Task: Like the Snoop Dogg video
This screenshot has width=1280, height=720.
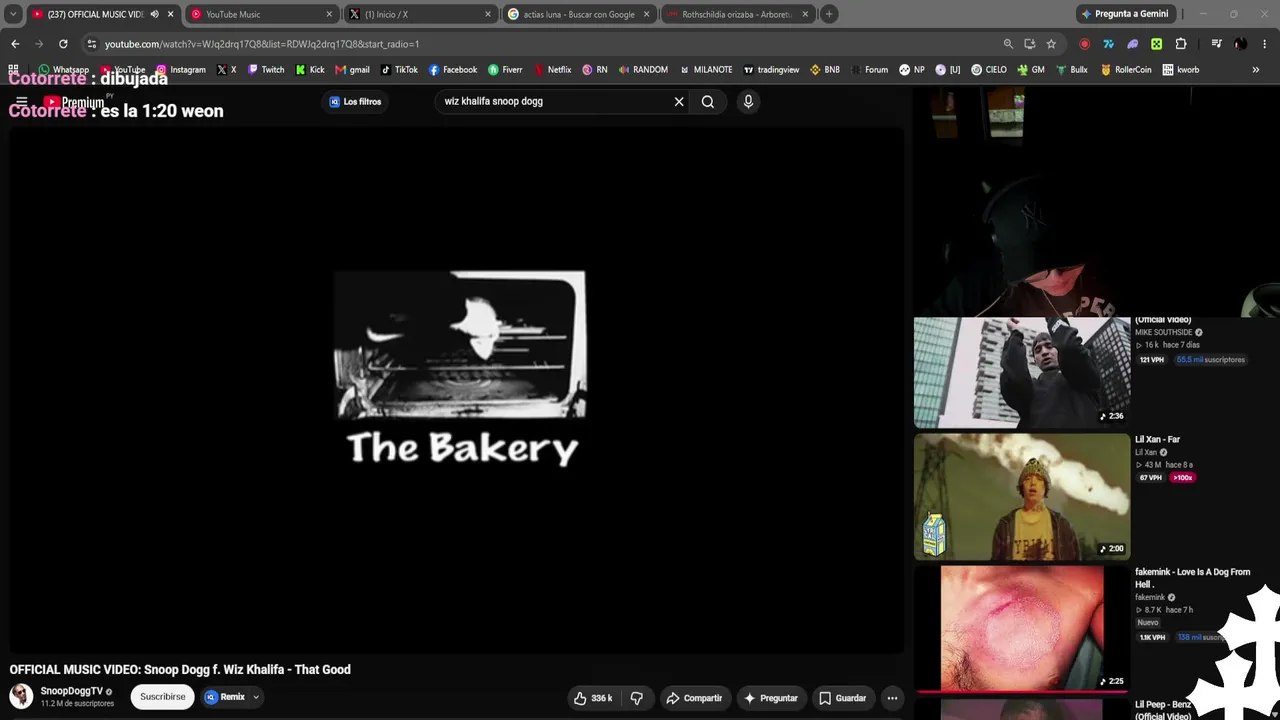Action: coord(592,698)
